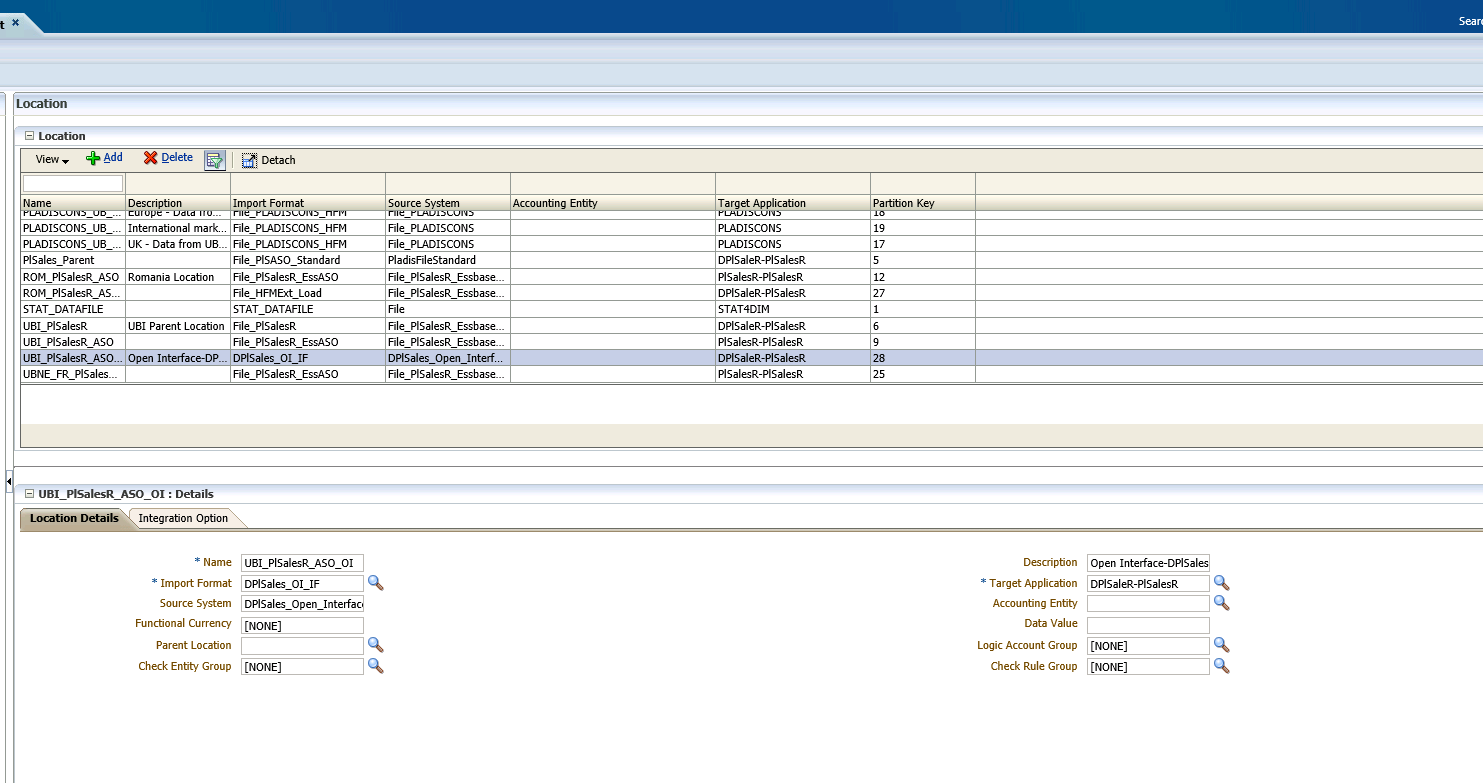1483x783 pixels.
Task: Open the Query by Example filter icon
Action: [215, 160]
